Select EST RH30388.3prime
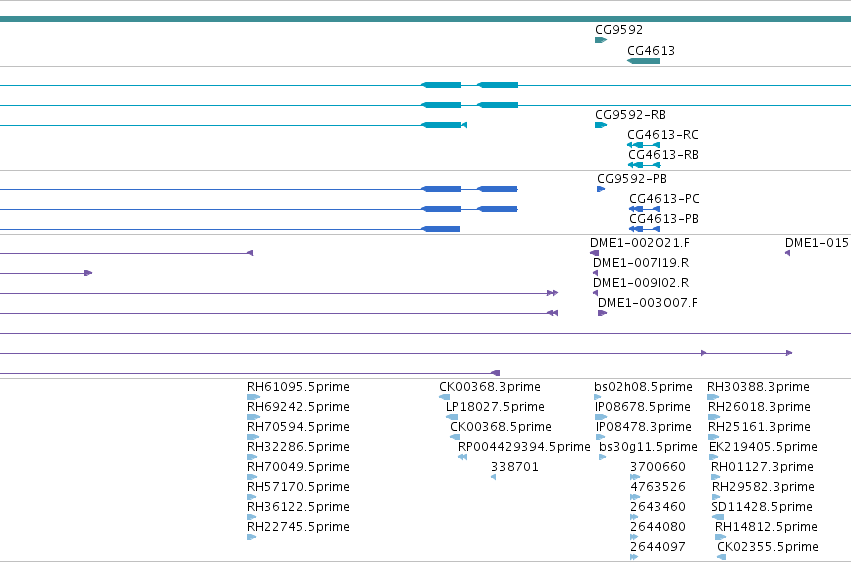The image size is (851, 562). 714,397
